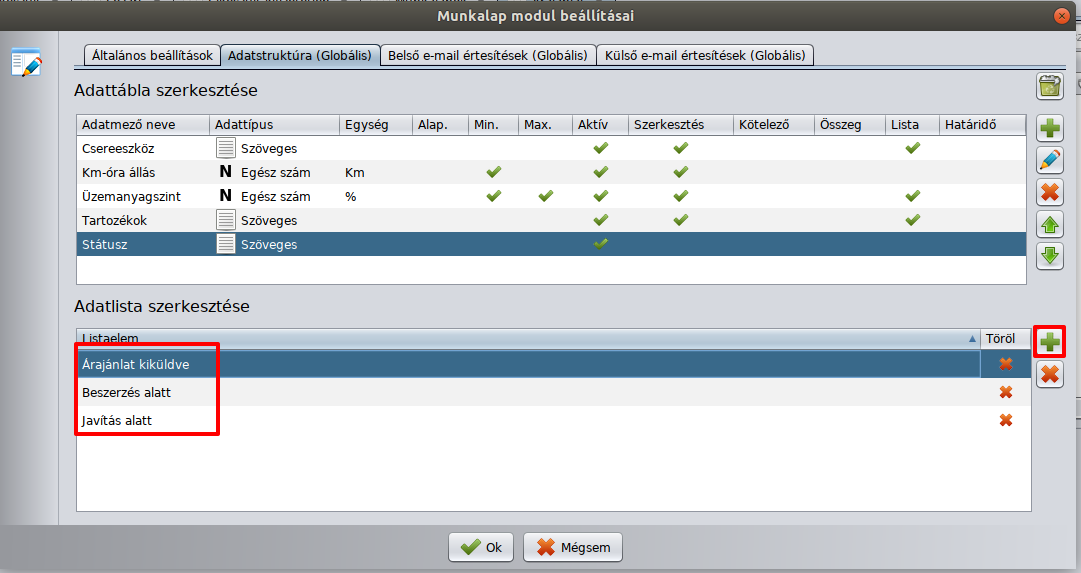Add a new data field to Adattábla
The height and width of the screenshot is (573, 1081).
click(x=1049, y=128)
